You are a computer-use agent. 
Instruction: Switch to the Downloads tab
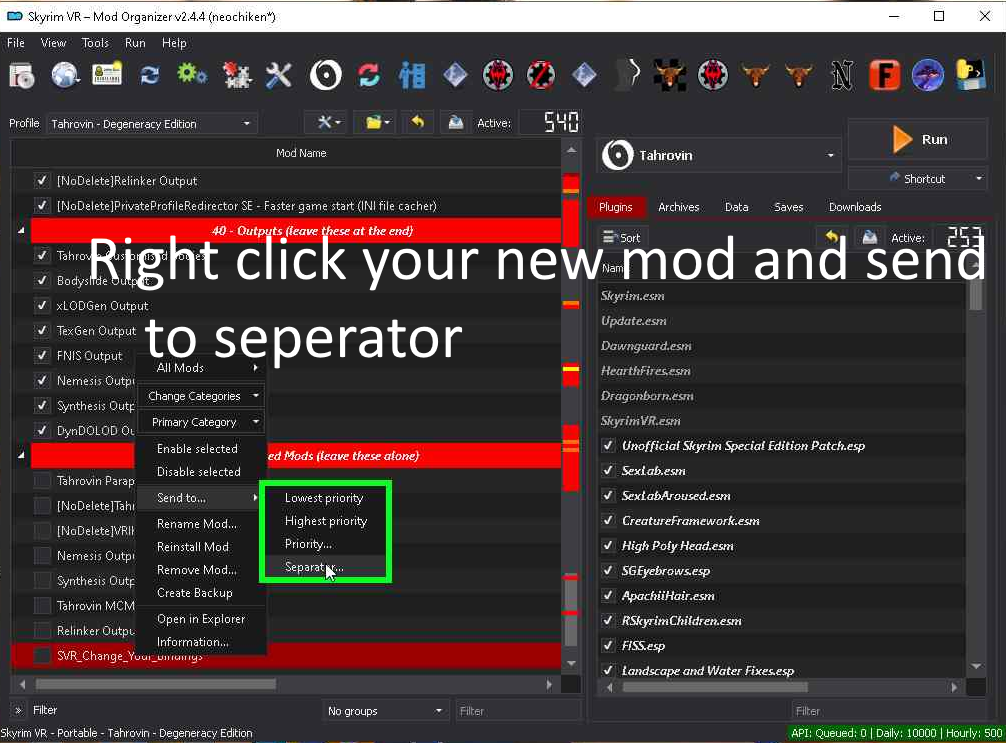tap(855, 207)
